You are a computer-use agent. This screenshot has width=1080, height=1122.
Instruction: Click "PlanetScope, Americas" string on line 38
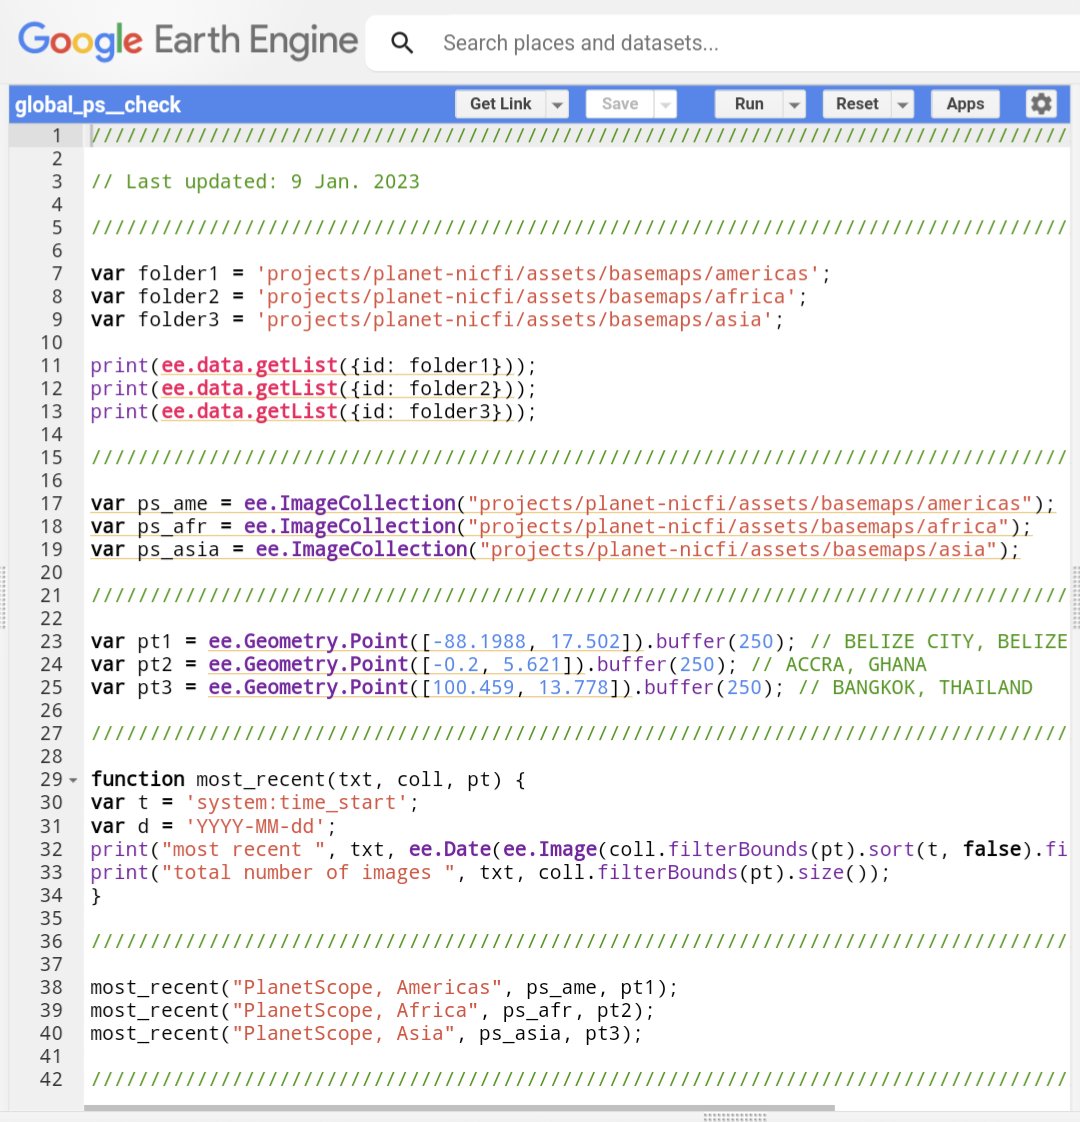click(x=366, y=987)
